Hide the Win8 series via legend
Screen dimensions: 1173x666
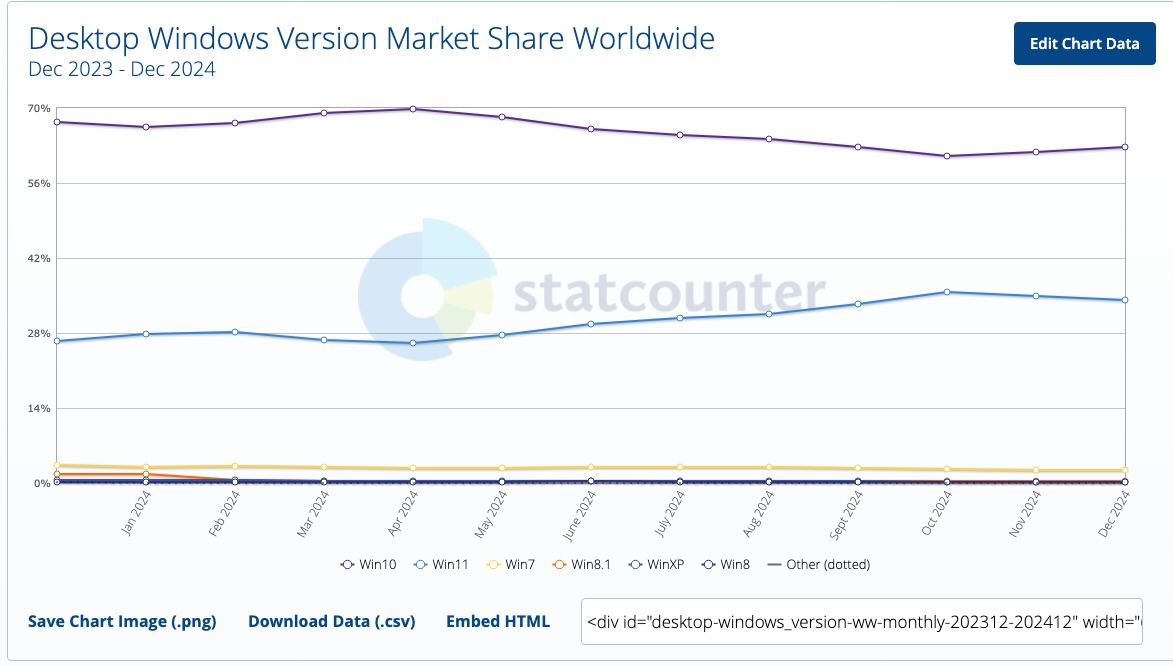(726, 564)
